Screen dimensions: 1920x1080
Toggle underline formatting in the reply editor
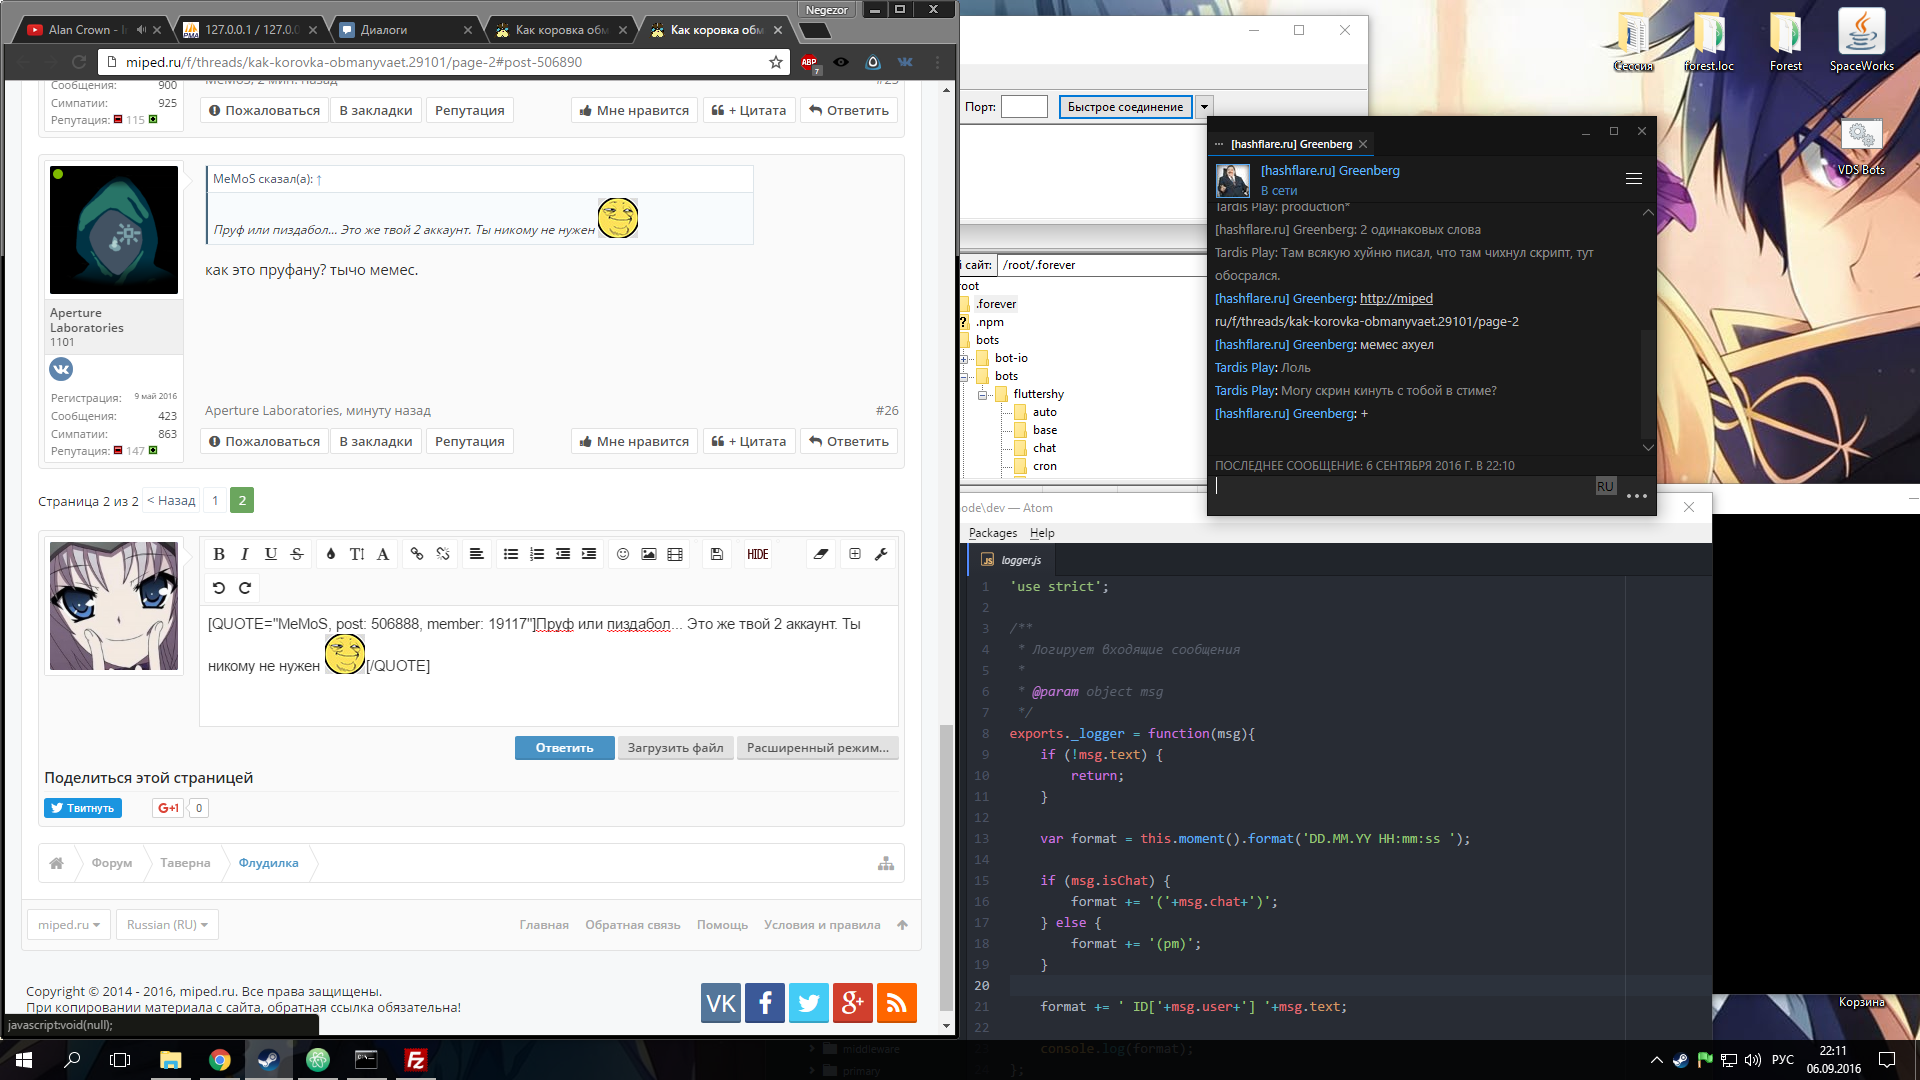click(271, 554)
